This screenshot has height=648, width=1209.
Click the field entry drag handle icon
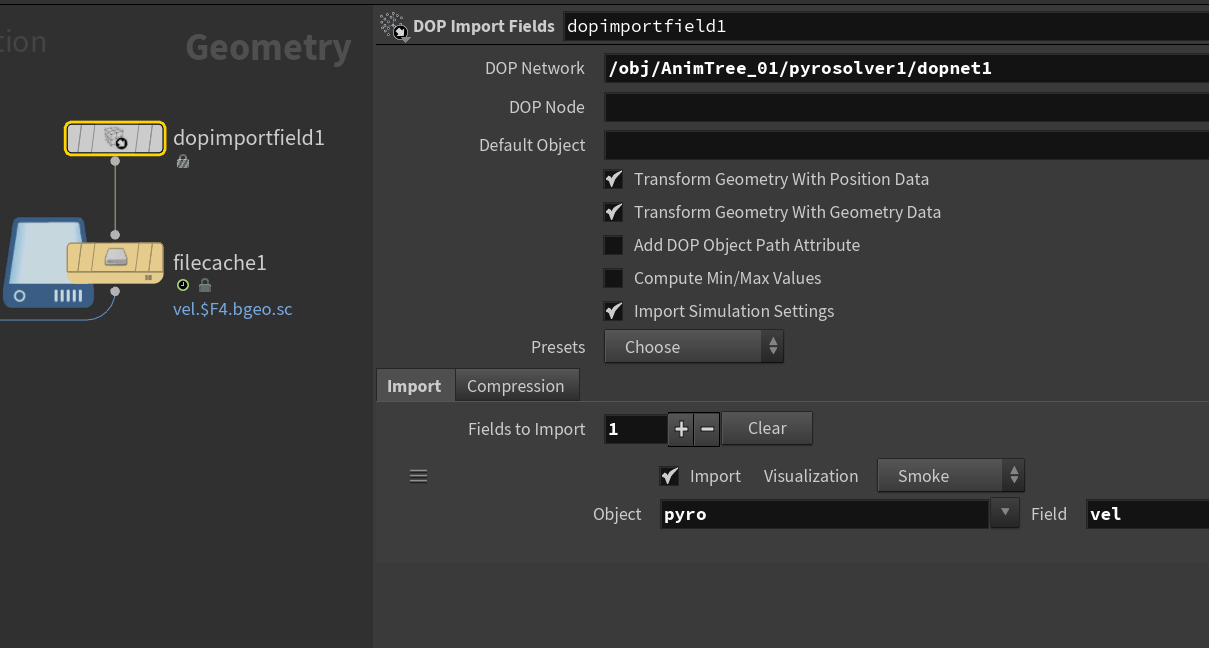point(418,476)
